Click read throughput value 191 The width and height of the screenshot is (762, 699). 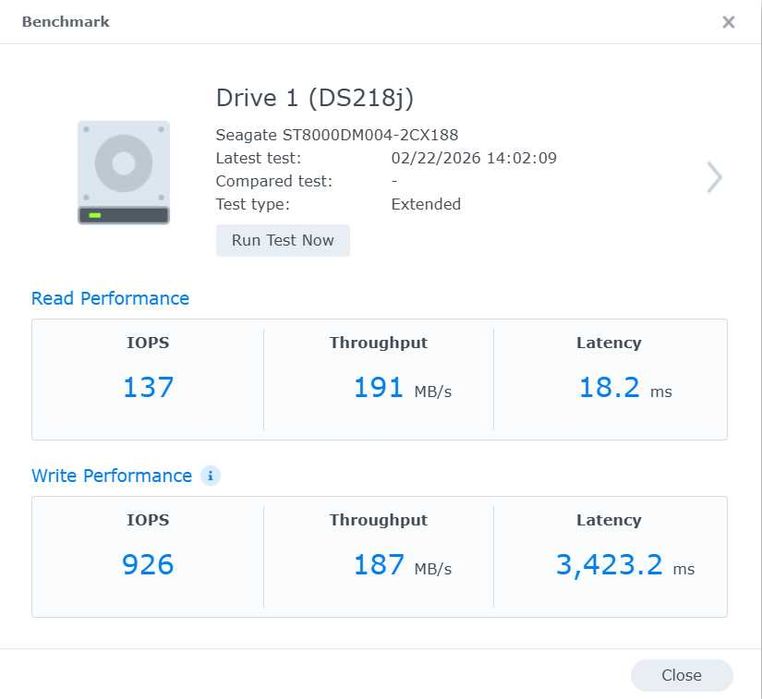pyautogui.click(x=379, y=387)
